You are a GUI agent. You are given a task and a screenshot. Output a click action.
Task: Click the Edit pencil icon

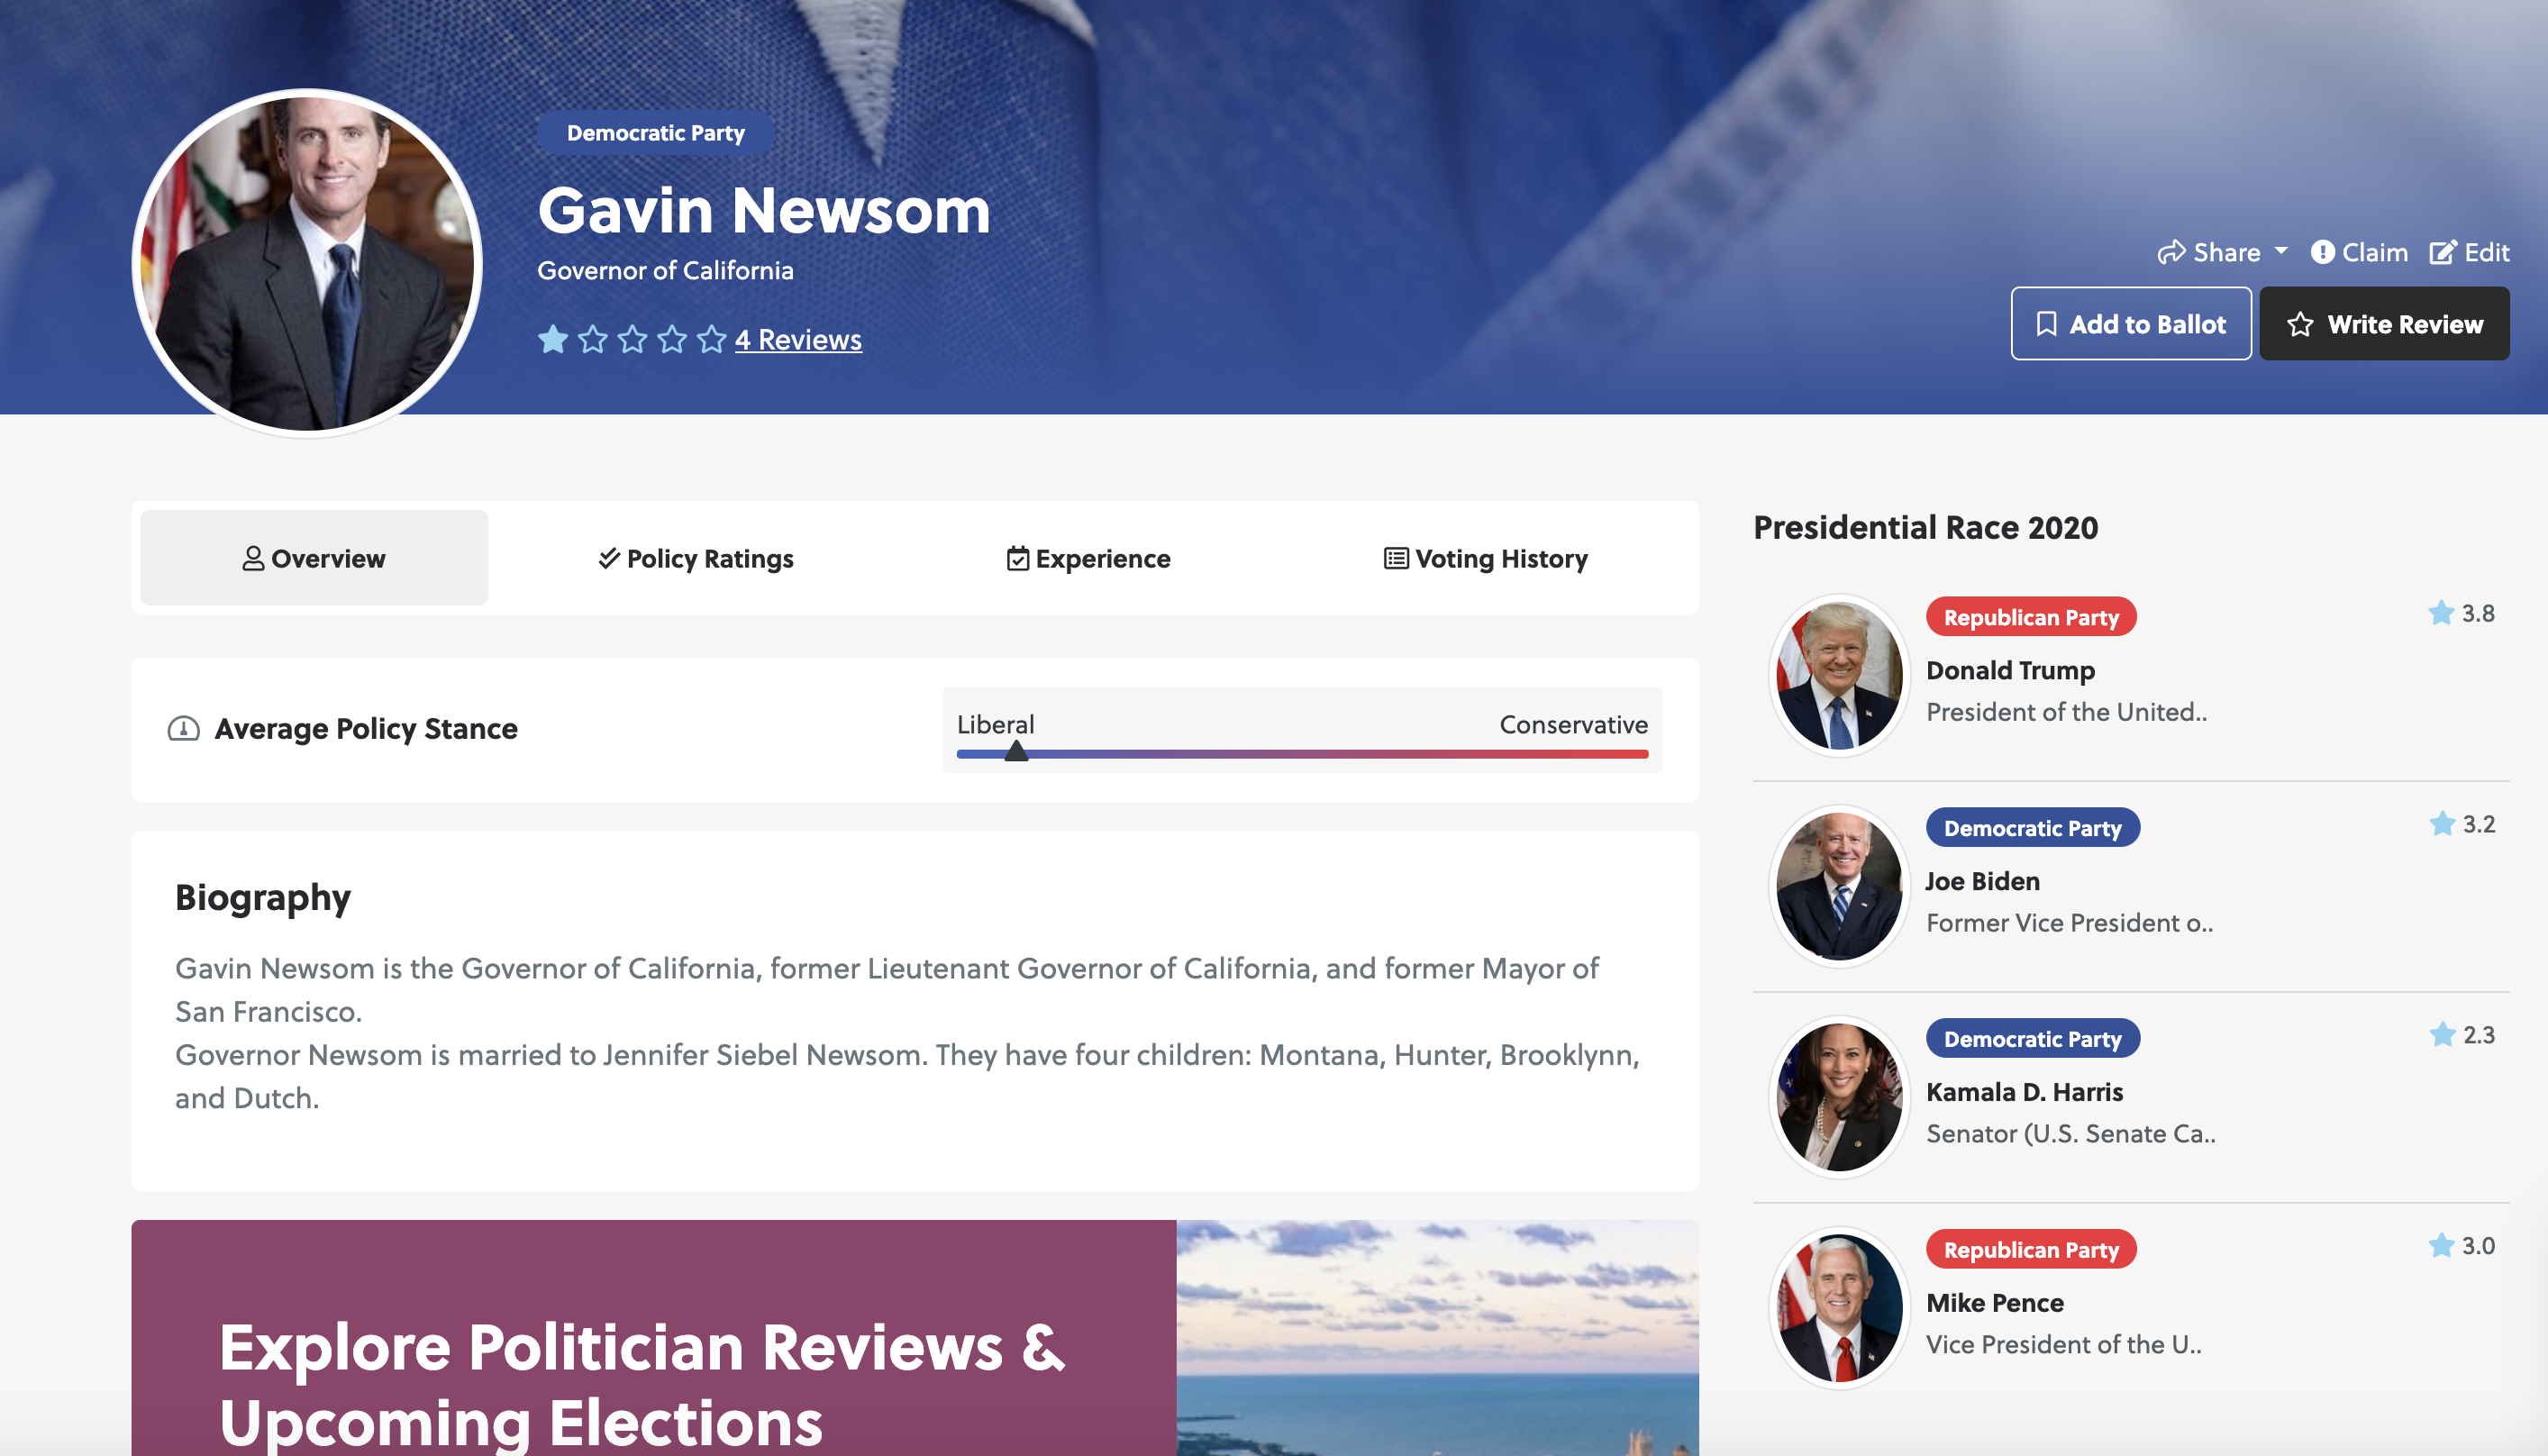[x=2442, y=252]
